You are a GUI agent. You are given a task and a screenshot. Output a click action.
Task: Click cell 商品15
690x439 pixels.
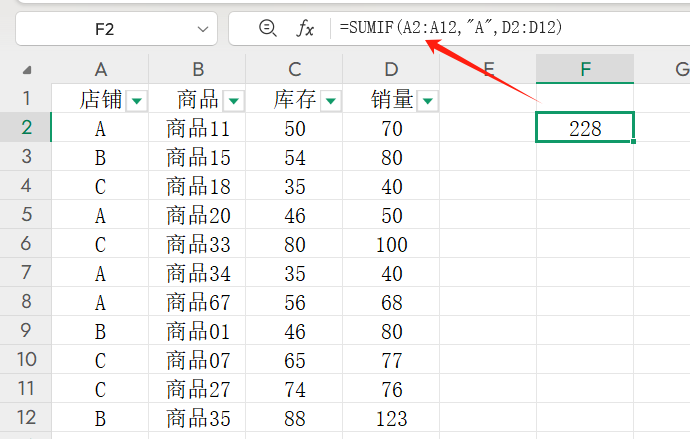click(x=198, y=157)
